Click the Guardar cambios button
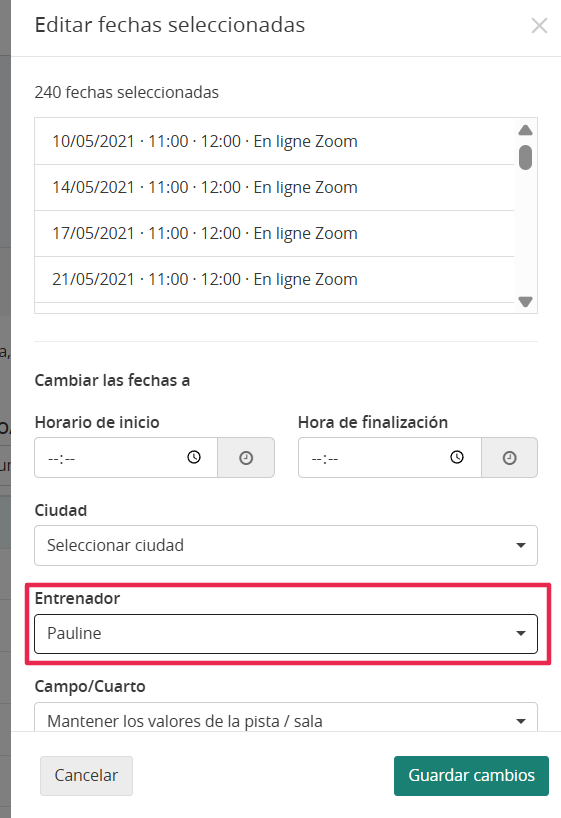This screenshot has height=818, width=561. (x=471, y=776)
